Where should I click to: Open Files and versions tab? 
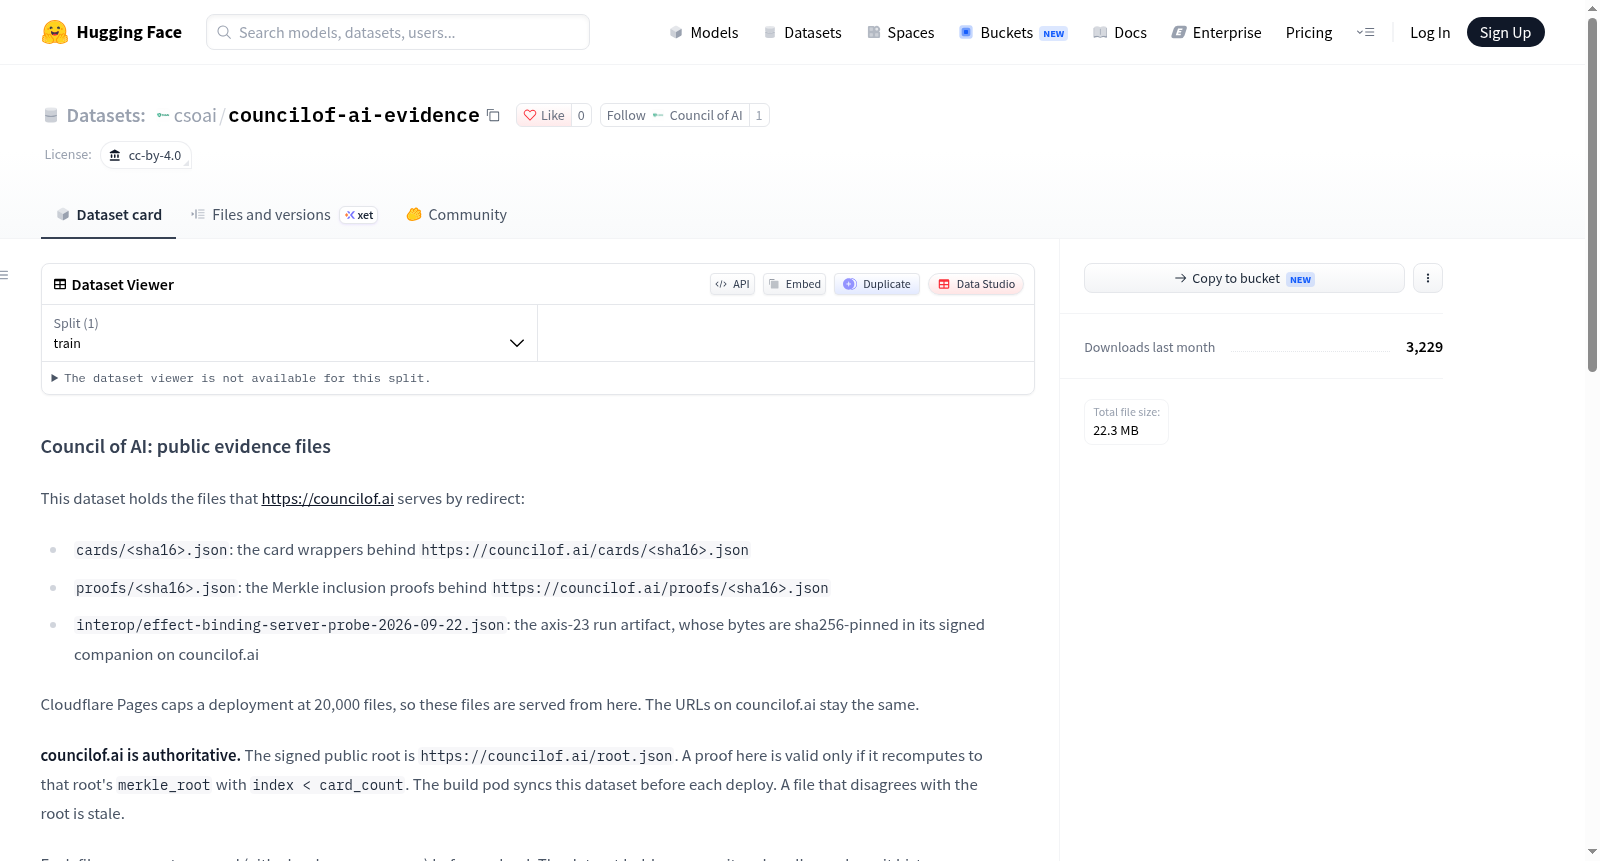284,215
